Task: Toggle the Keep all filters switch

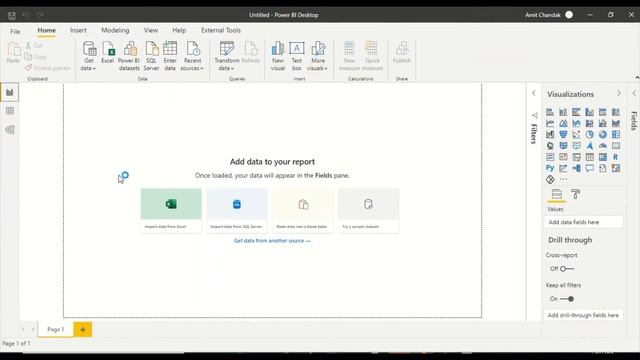Action: tap(567, 299)
